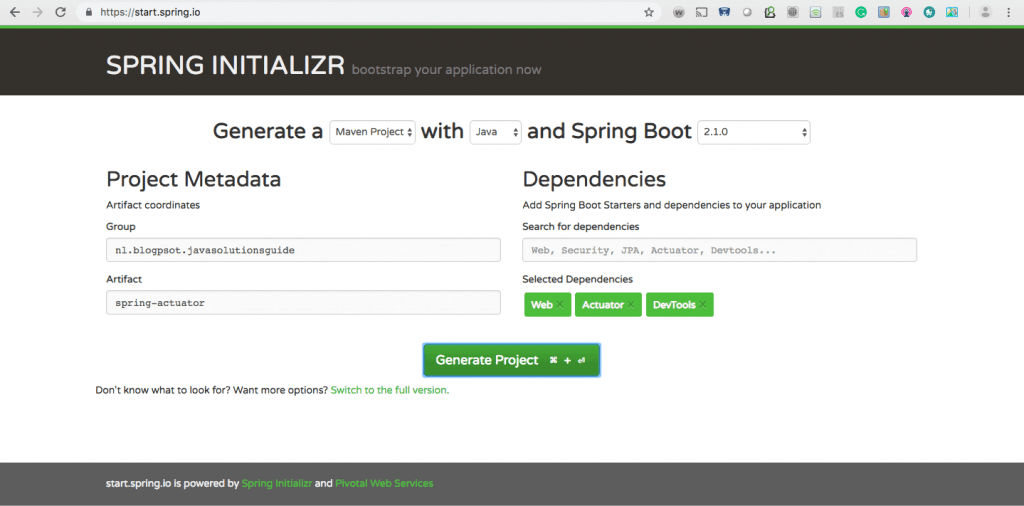Follow the Switch to the full version link
Screen dimensions: 1024x506
tap(390, 390)
